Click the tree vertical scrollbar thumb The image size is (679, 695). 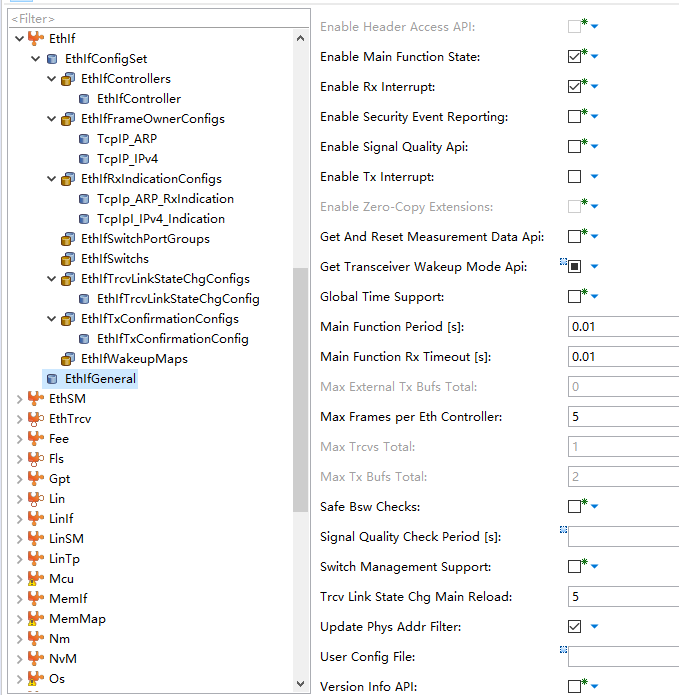(x=300, y=390)
